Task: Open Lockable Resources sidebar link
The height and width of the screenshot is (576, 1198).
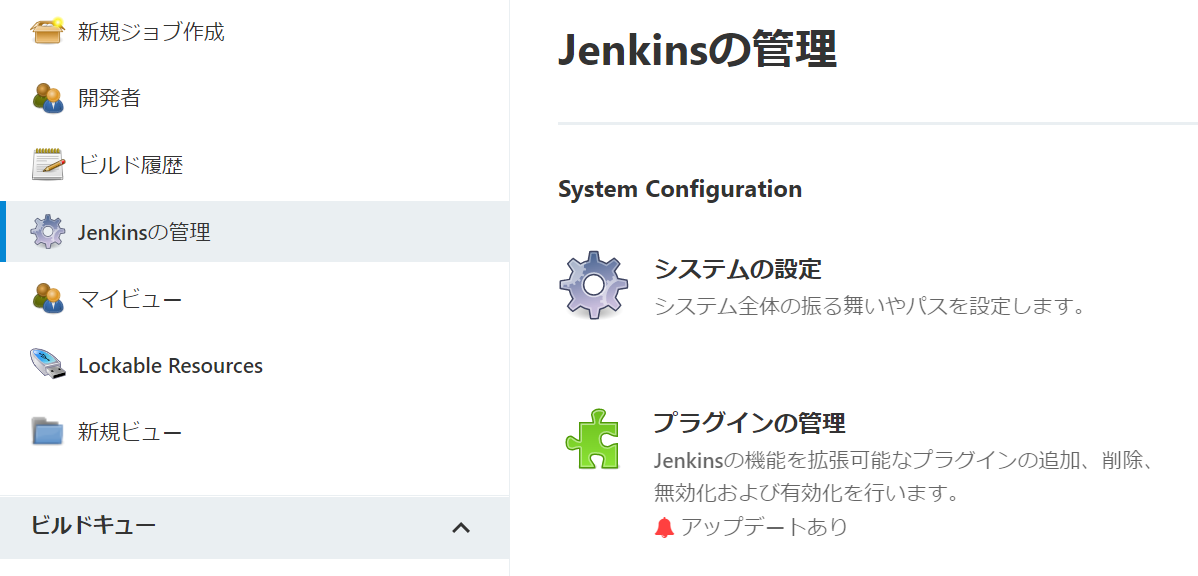Action: pos(170,366)
